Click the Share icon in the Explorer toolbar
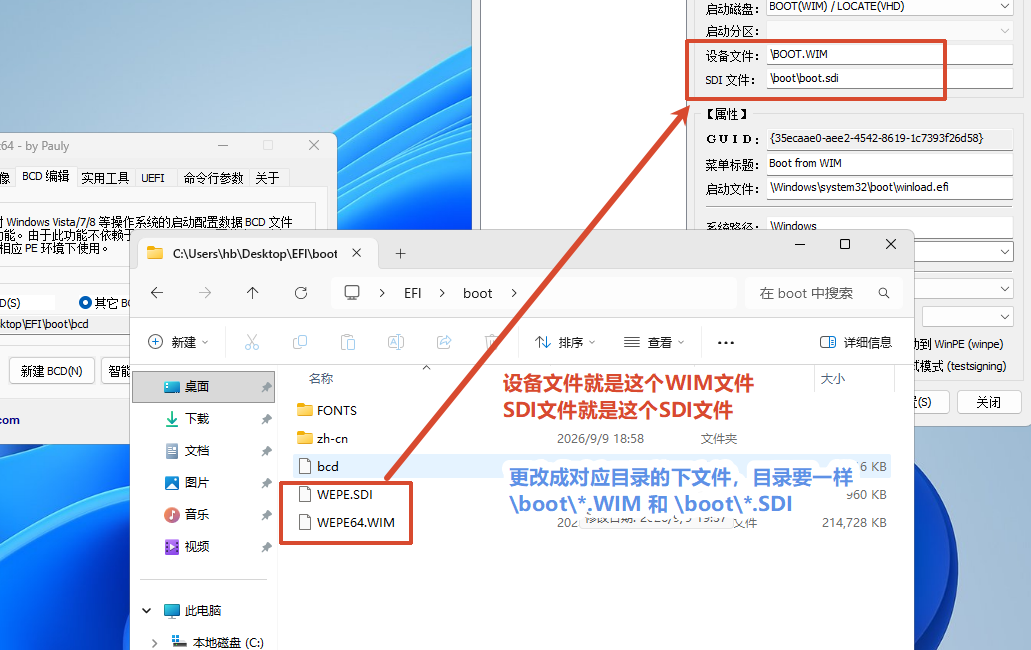The height and width of the screenshot is (650, 1031). point(444,342)
